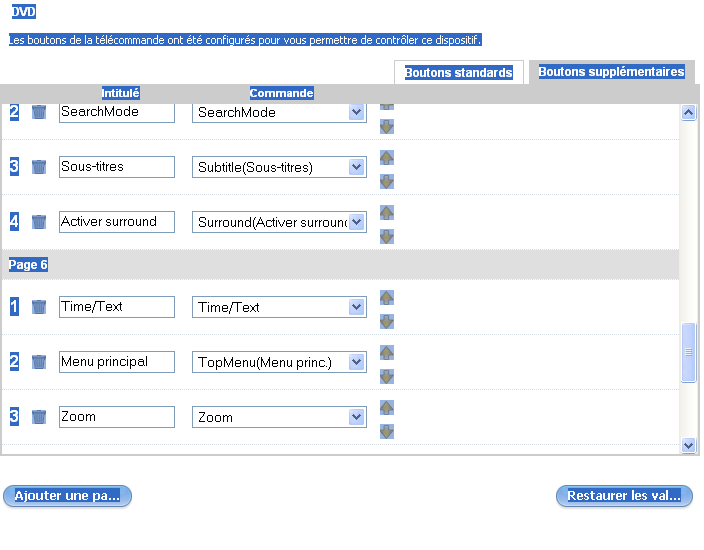Expand the Subtitle(Sous-titres) command dropdown
Screen dimensions: 704x550
357,167
